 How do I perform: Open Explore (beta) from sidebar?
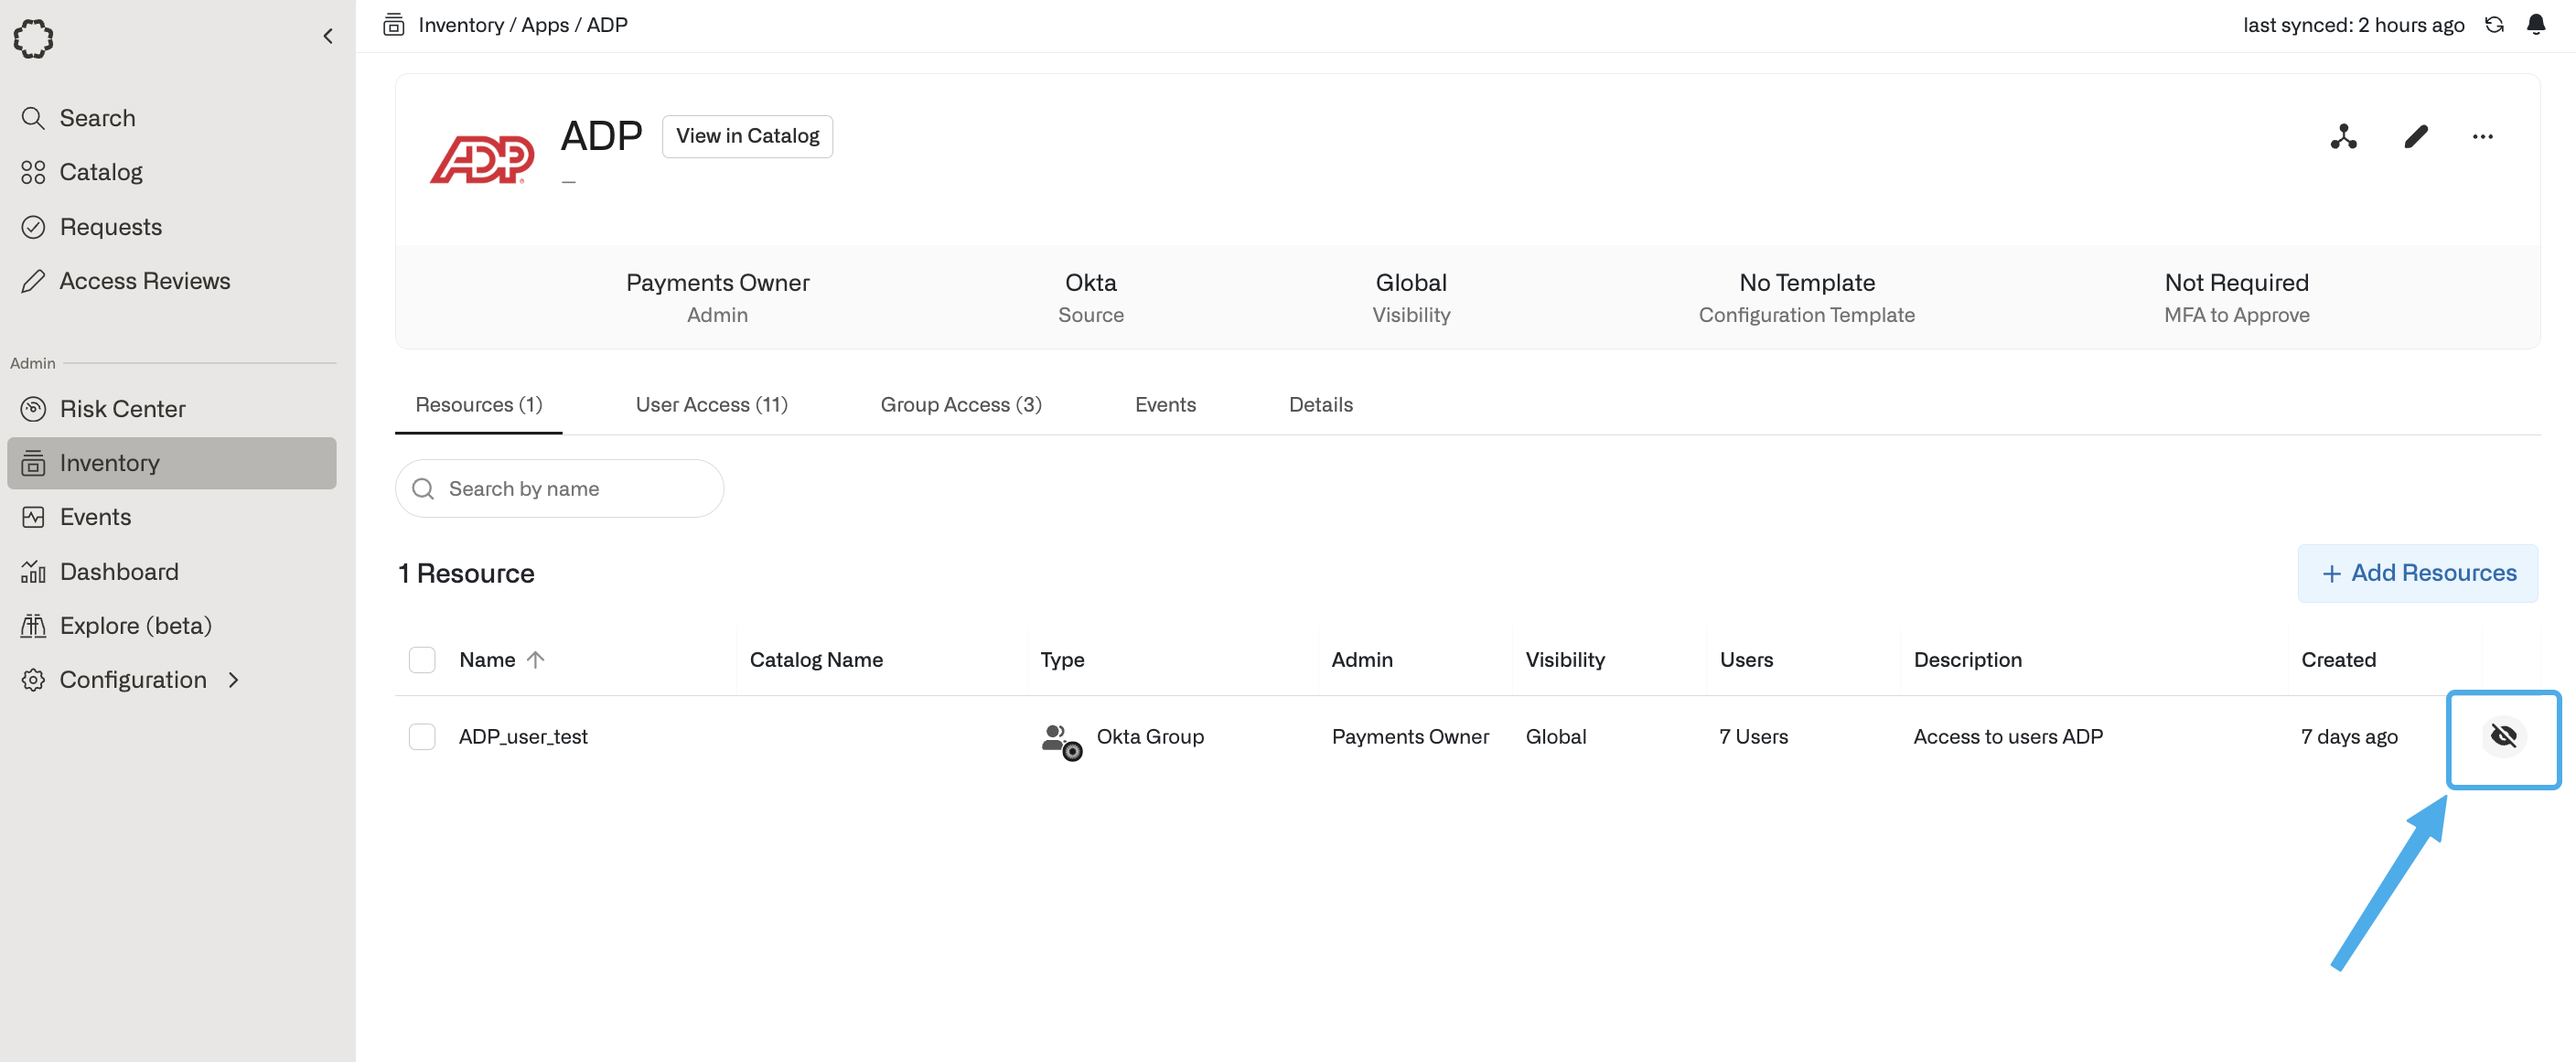135,625
